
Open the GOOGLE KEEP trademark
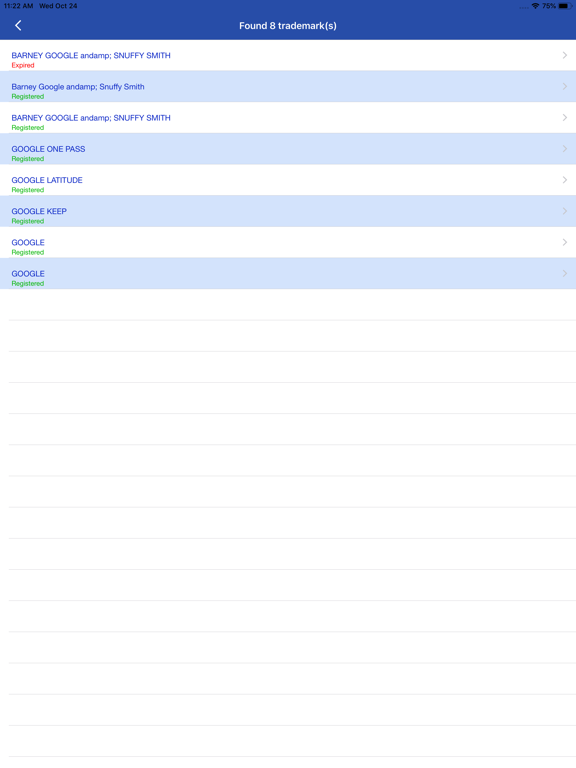[x=288, y=211]
